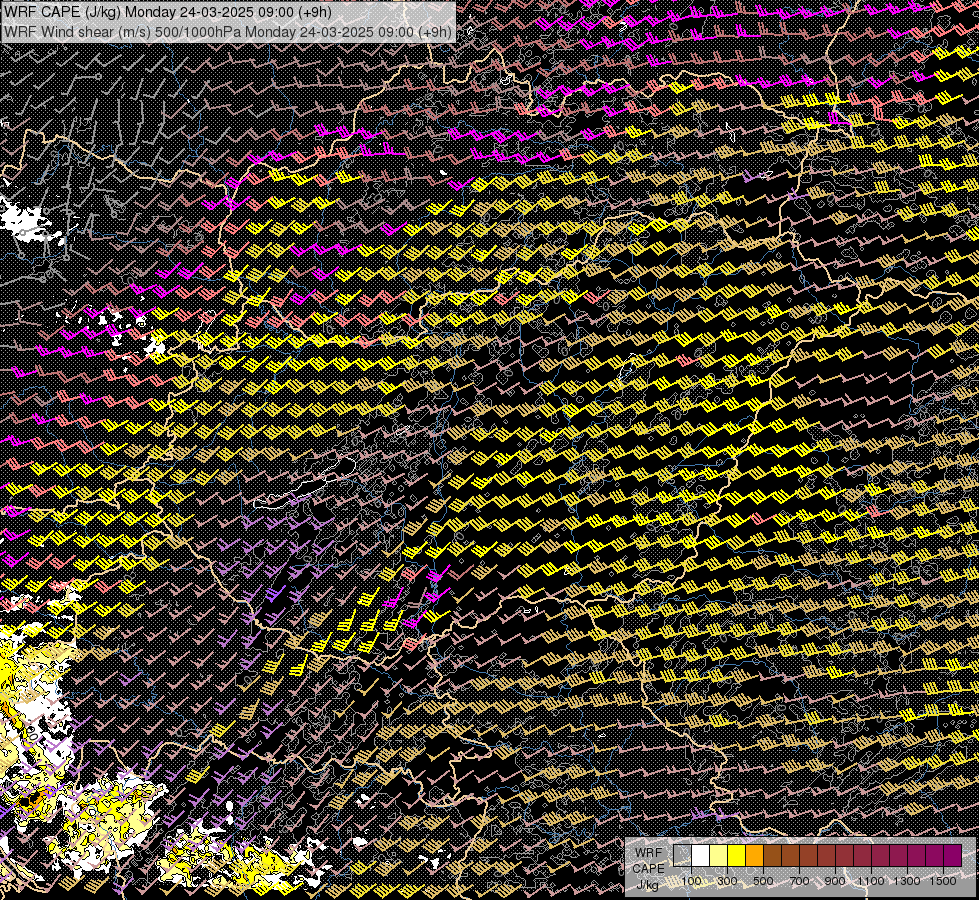
Task: Select the transparent first legend swatch
Action: point(682,856)
